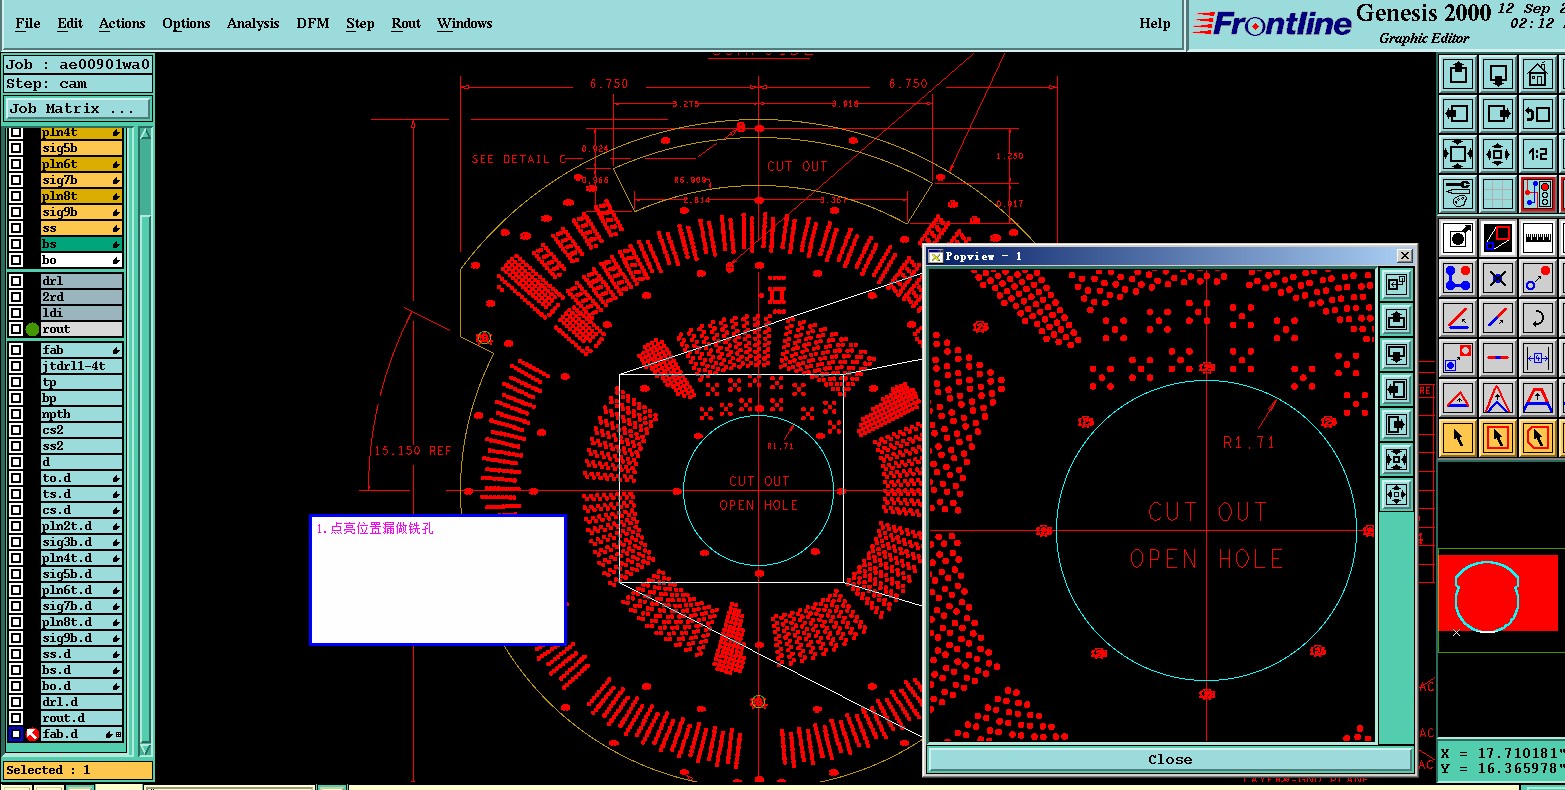The image size is (1565, 790).
Task: Open the DFM menu
Action: click(313, 23)
